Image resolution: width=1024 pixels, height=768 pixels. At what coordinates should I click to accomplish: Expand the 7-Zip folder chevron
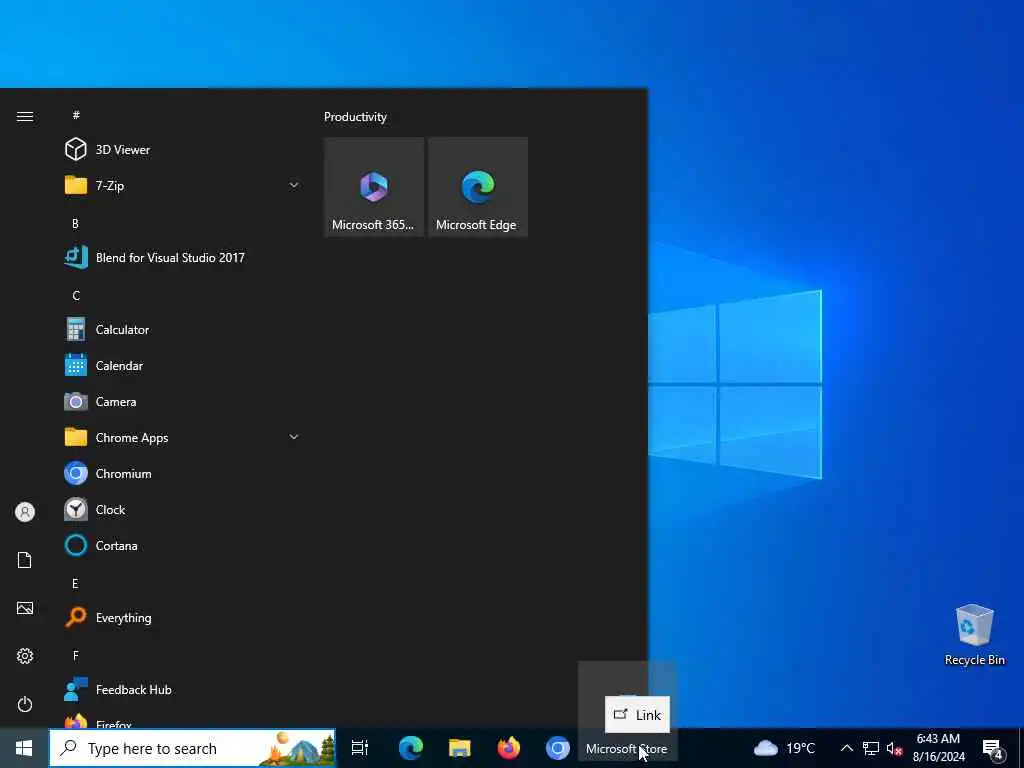click(294, 185)
